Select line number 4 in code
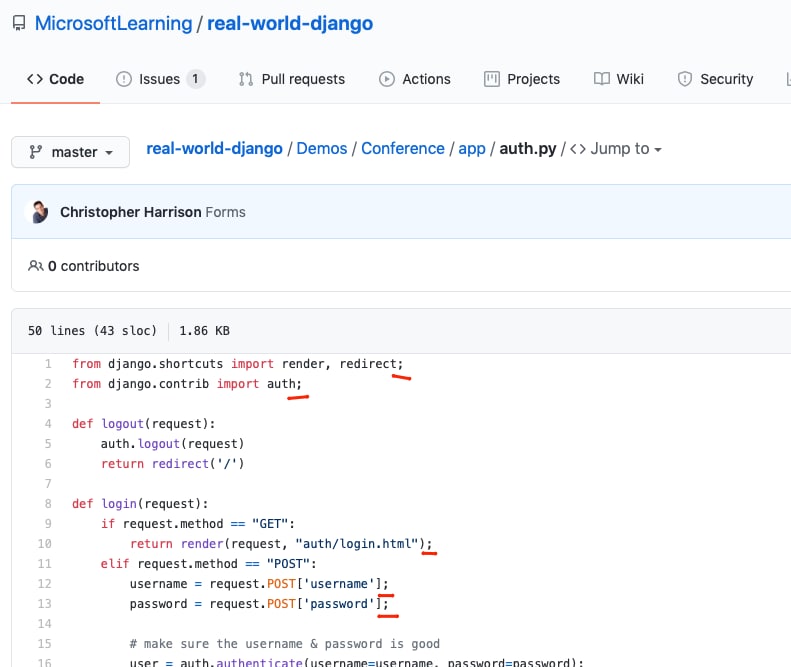The width and height of the screenshot is (791, 667). pyautogui.click(x=48, y=424)
